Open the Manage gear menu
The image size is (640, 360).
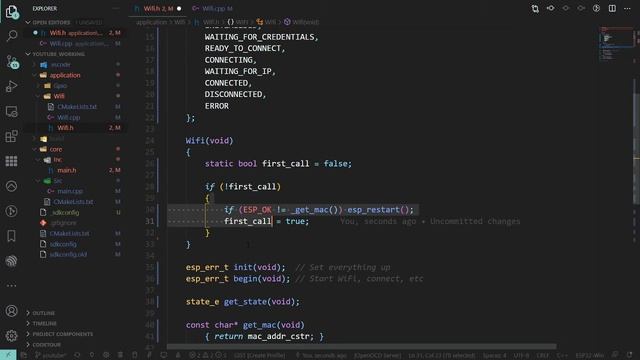11,336
